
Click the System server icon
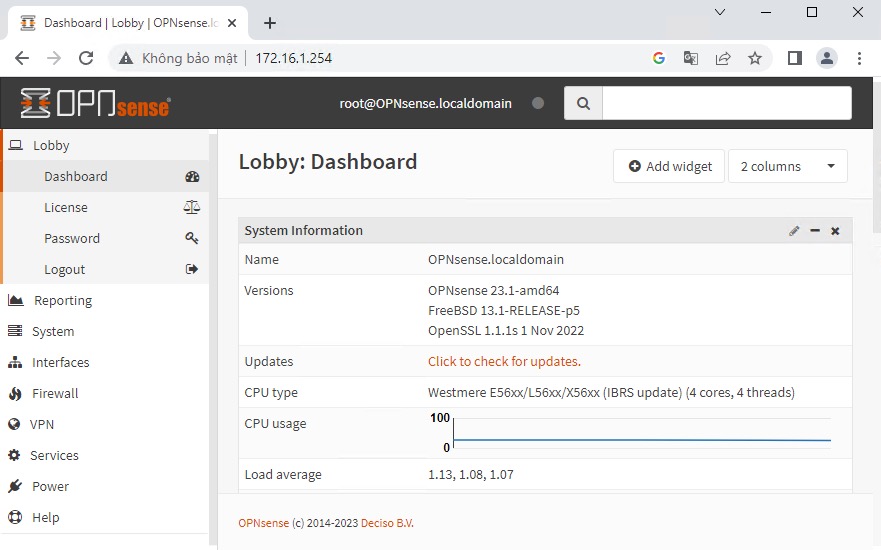pyautogui.click(x=15, y=331)
